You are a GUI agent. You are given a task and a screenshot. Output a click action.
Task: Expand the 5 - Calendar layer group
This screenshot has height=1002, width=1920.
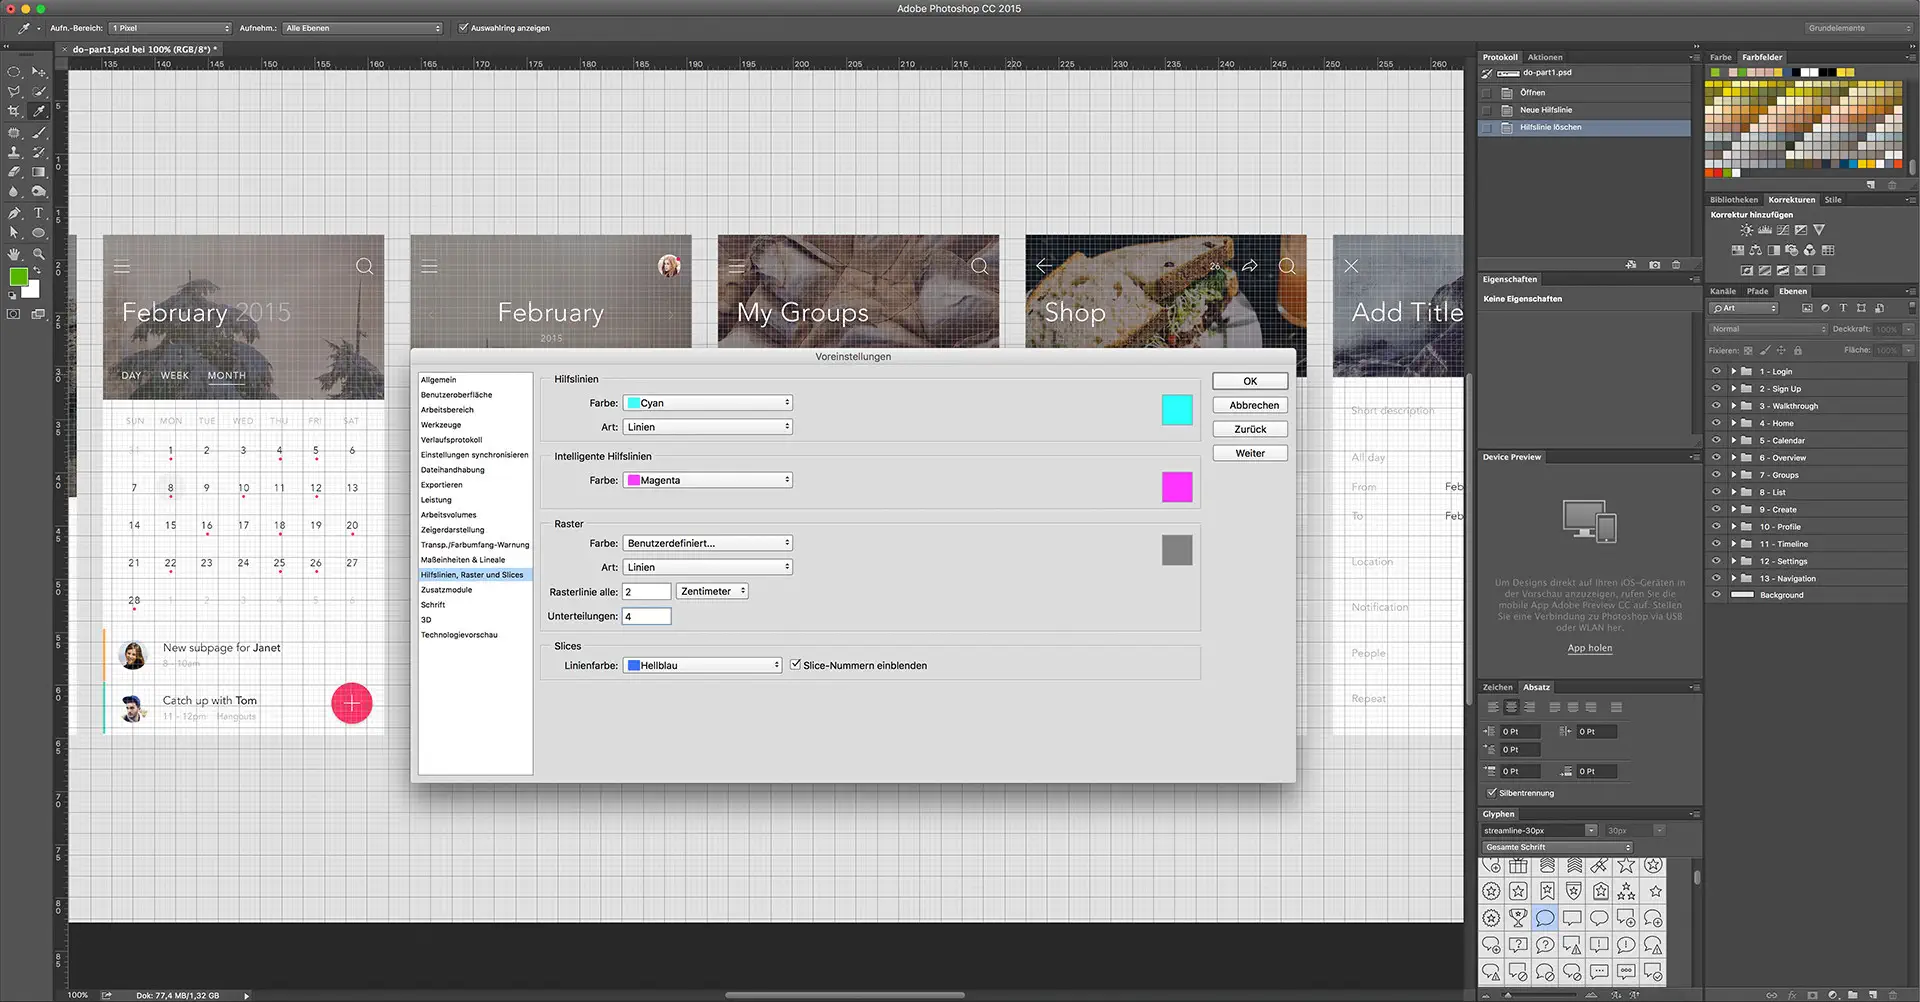1734,440
